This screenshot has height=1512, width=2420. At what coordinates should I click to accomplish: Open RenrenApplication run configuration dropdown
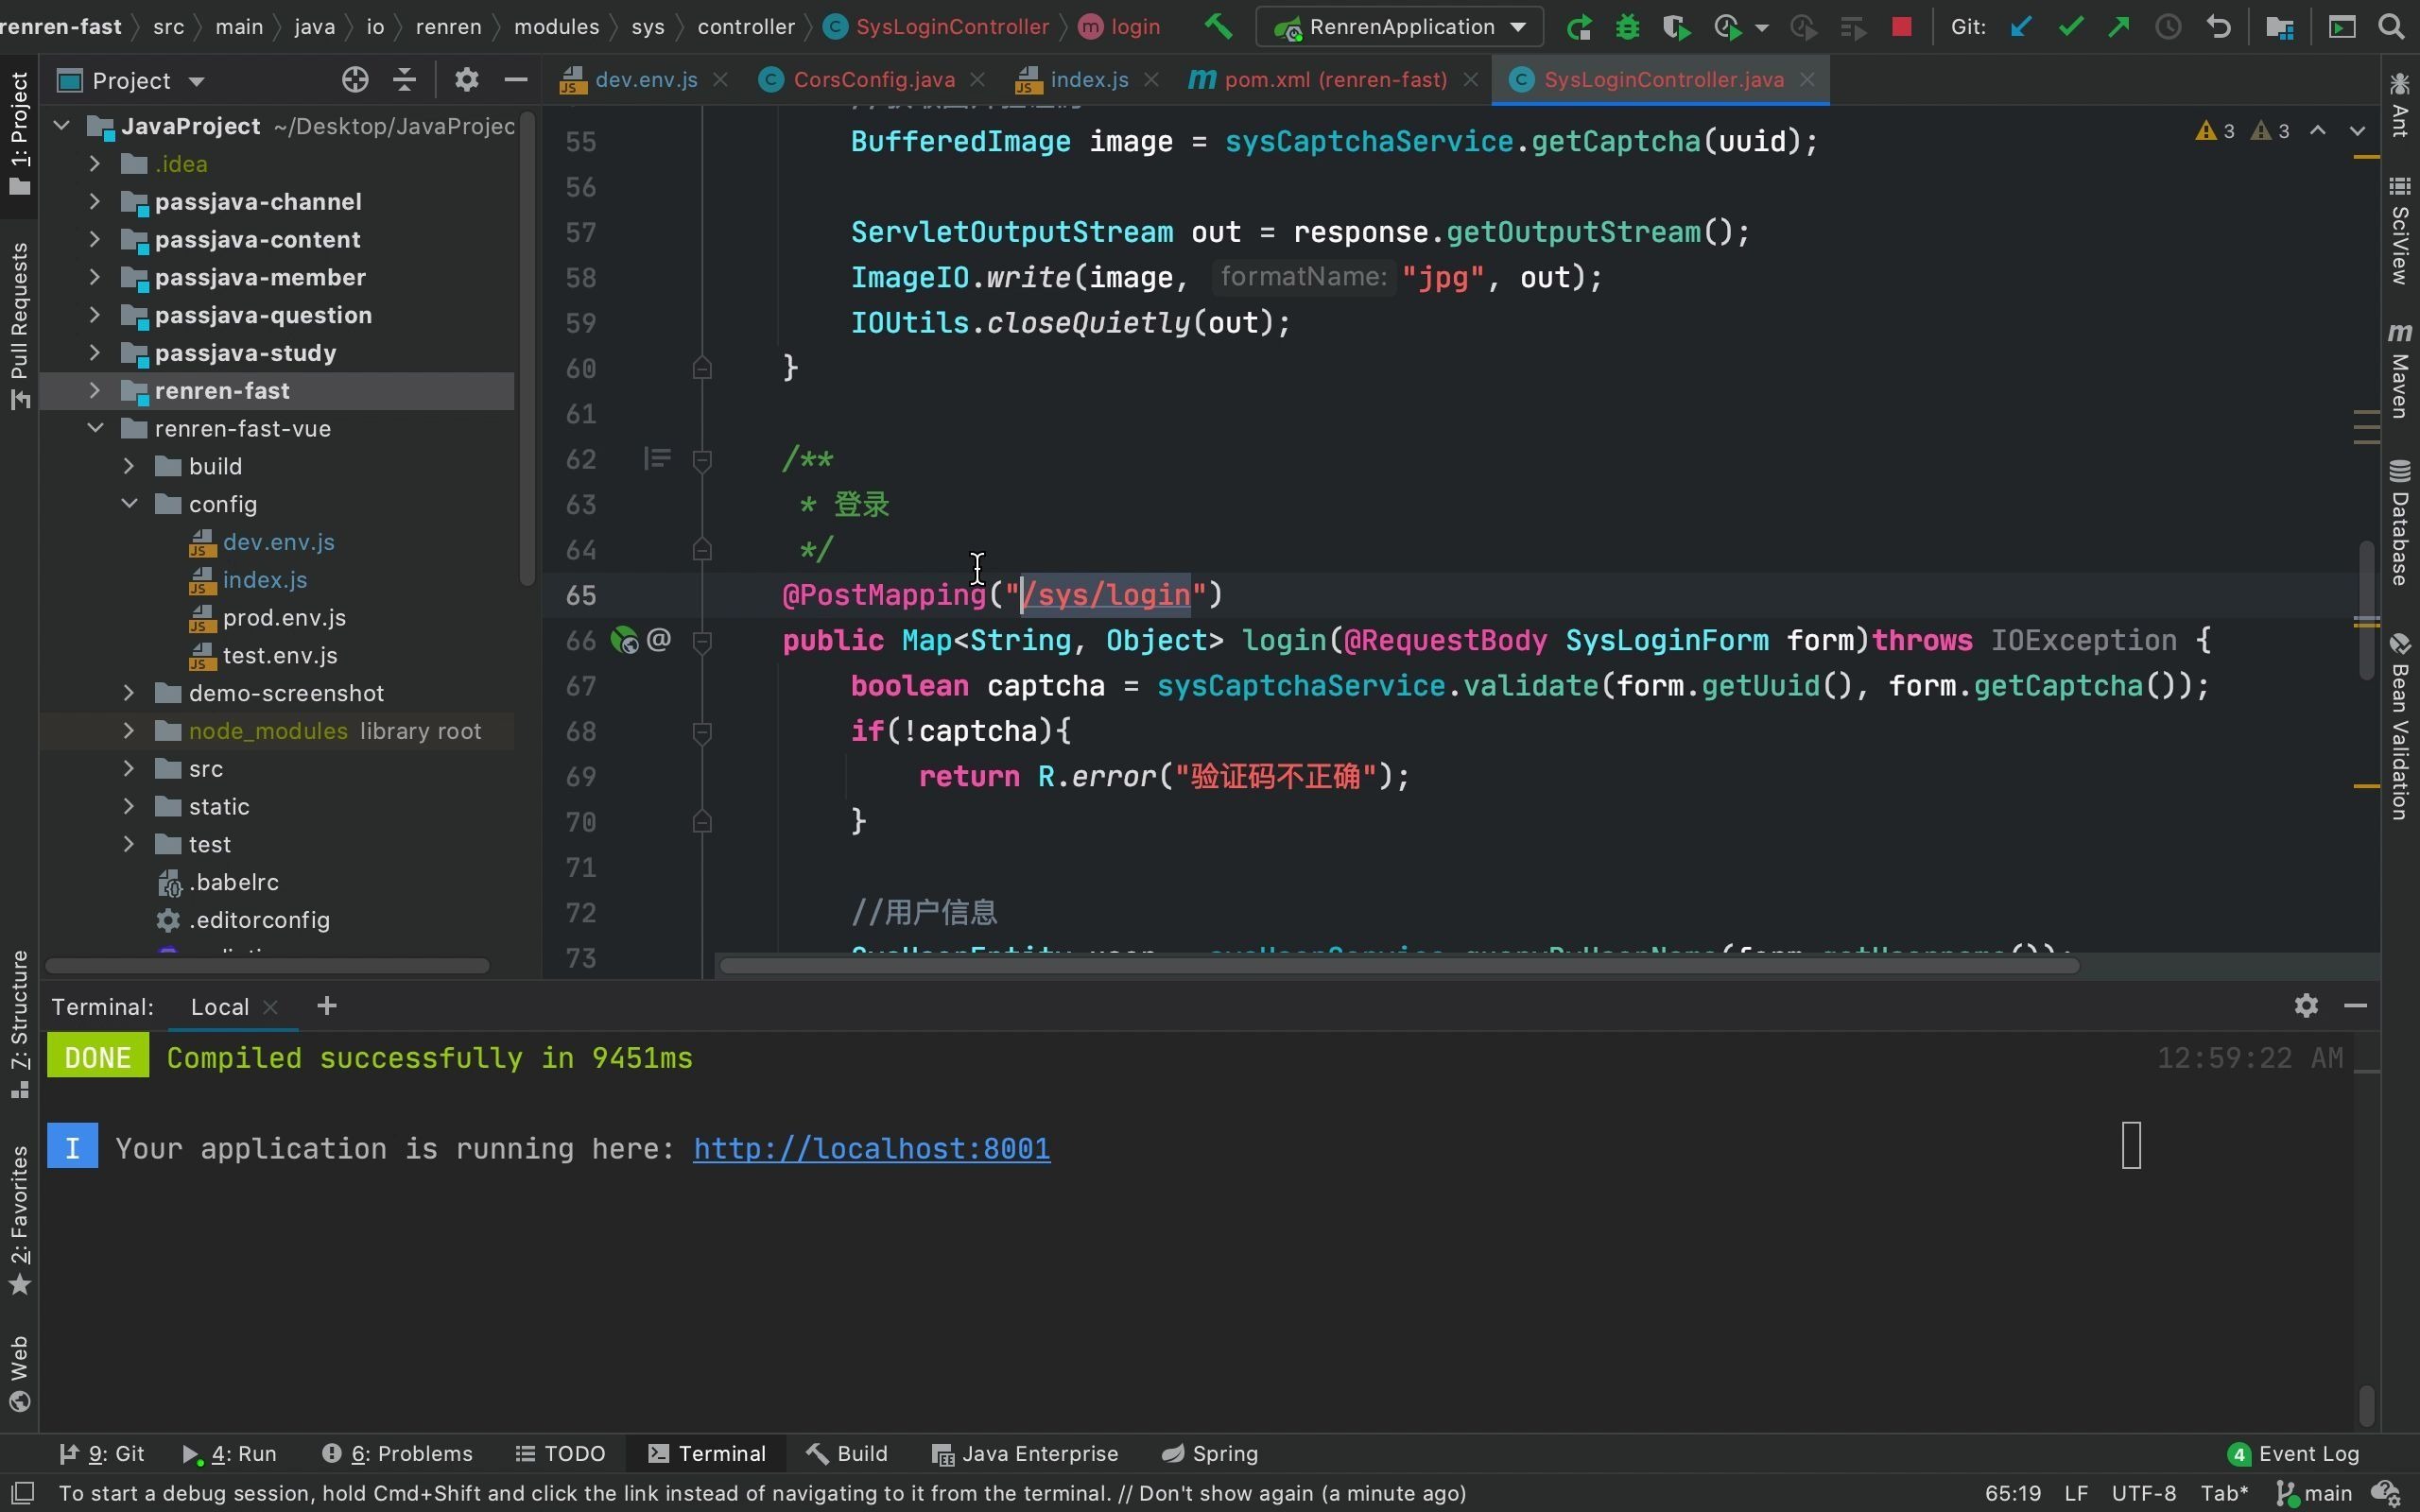(x=1399, y=27)
